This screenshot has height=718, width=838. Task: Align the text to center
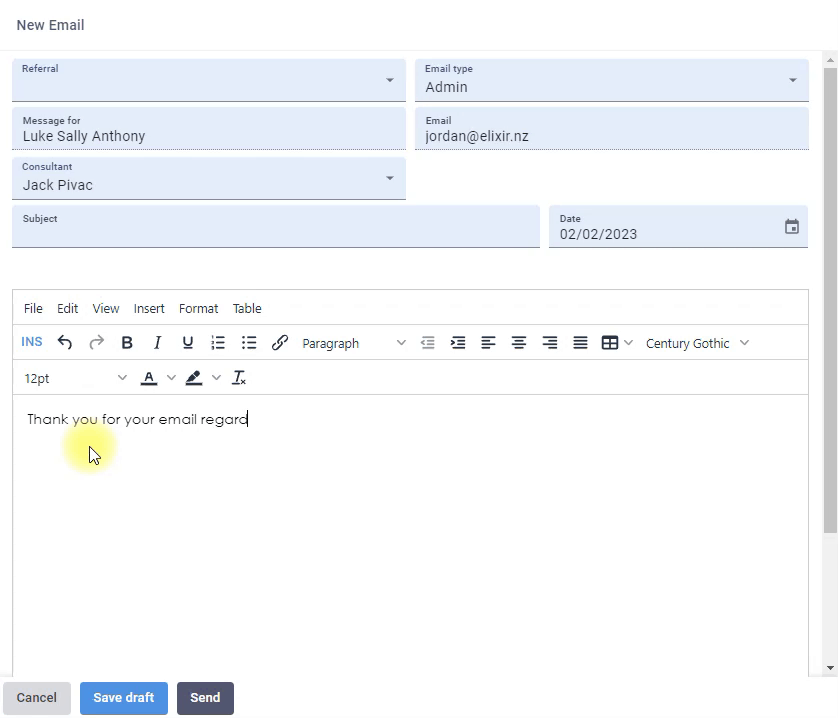click(x=519, y=343)
